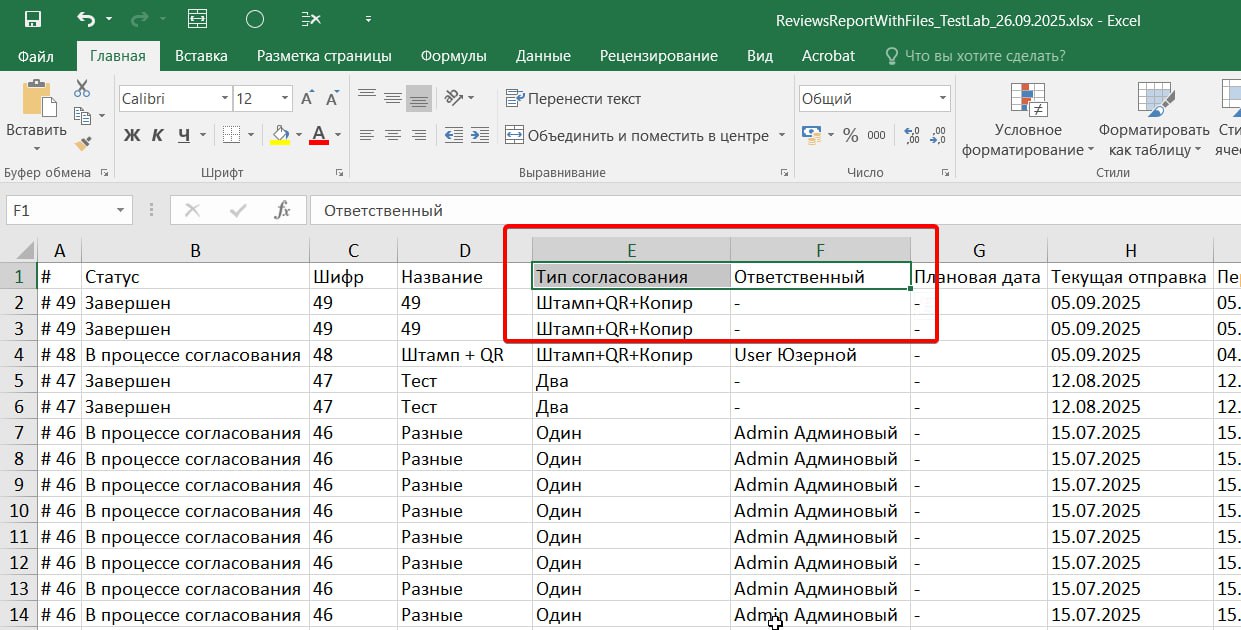The height and width of the screenshot is (630, 1241).
Task: Open Форматировать как таблицу menu
Action: click(1154, 119)
